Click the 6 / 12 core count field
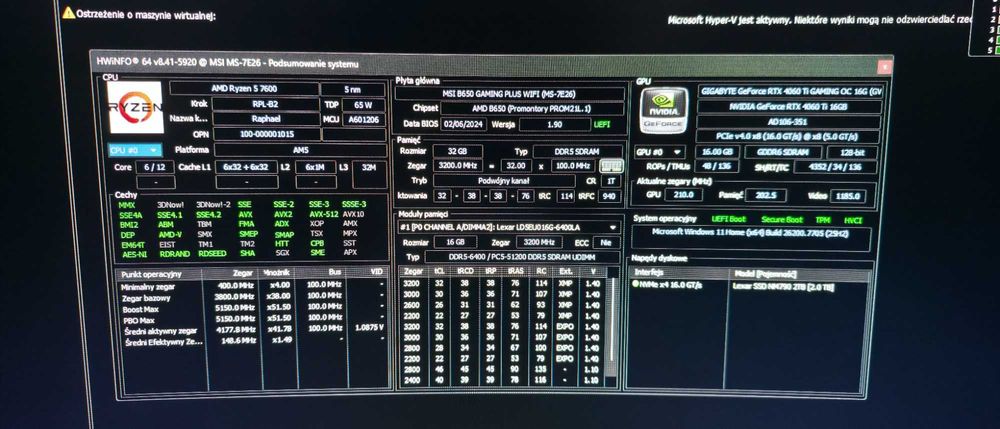The image size is (1000, 429). [154, 166]
